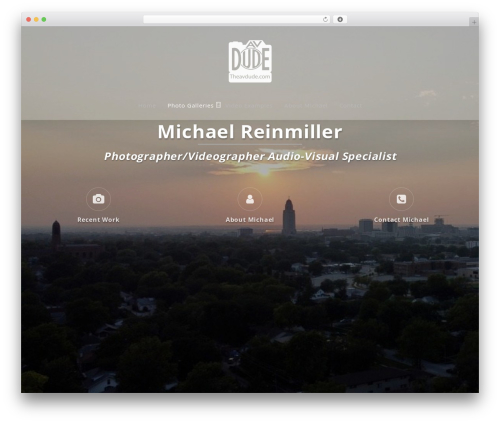Screen dimensions: 500x423
Task: Click the browser reload icon
Action: click(325, 19)
